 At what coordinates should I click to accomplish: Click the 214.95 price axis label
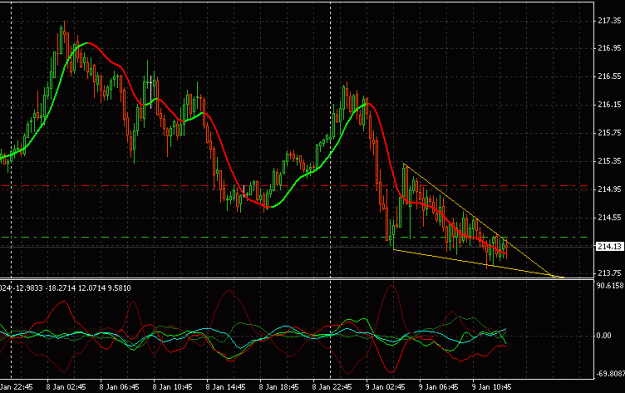tap(610, 189)
